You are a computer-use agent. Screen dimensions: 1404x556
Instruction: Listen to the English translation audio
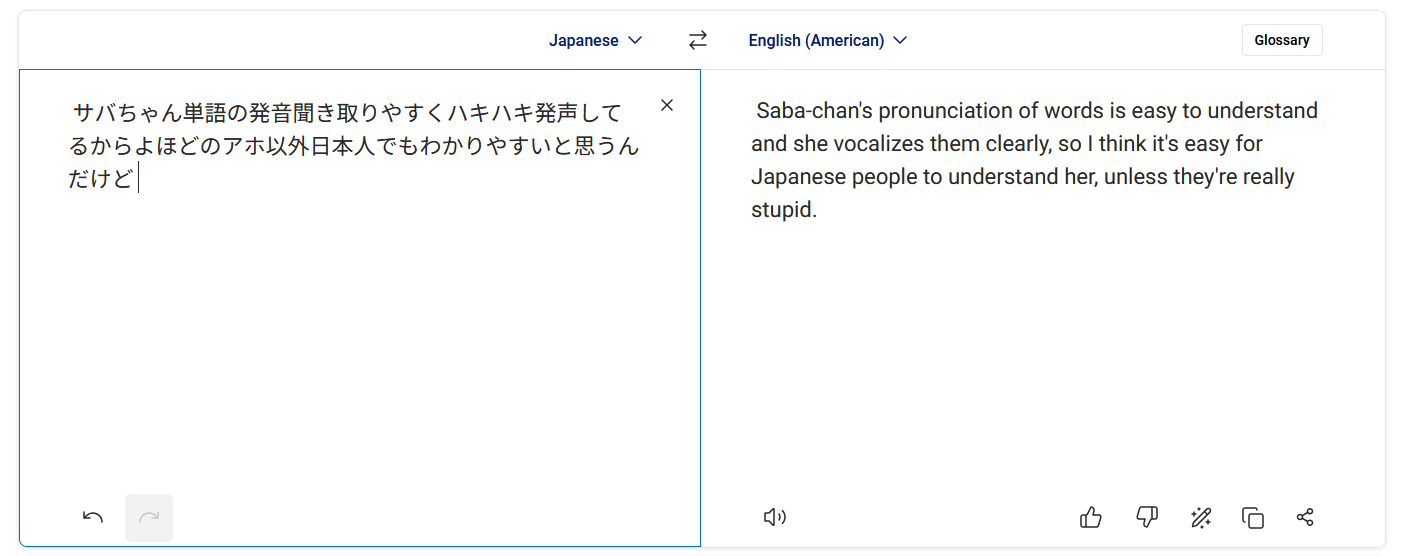(x=774, y=517)
